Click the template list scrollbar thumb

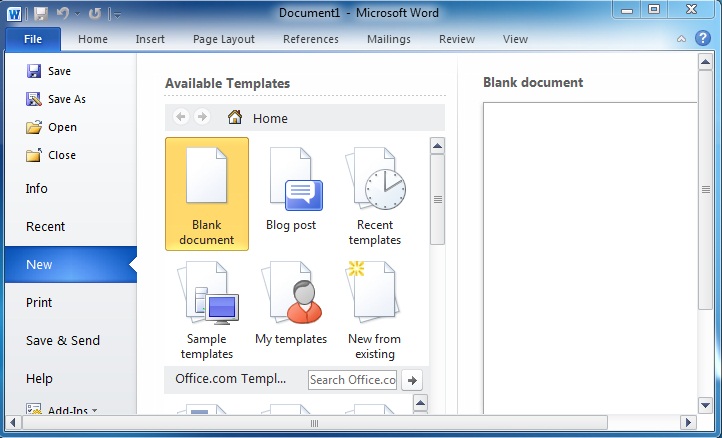tap(437, 199)
